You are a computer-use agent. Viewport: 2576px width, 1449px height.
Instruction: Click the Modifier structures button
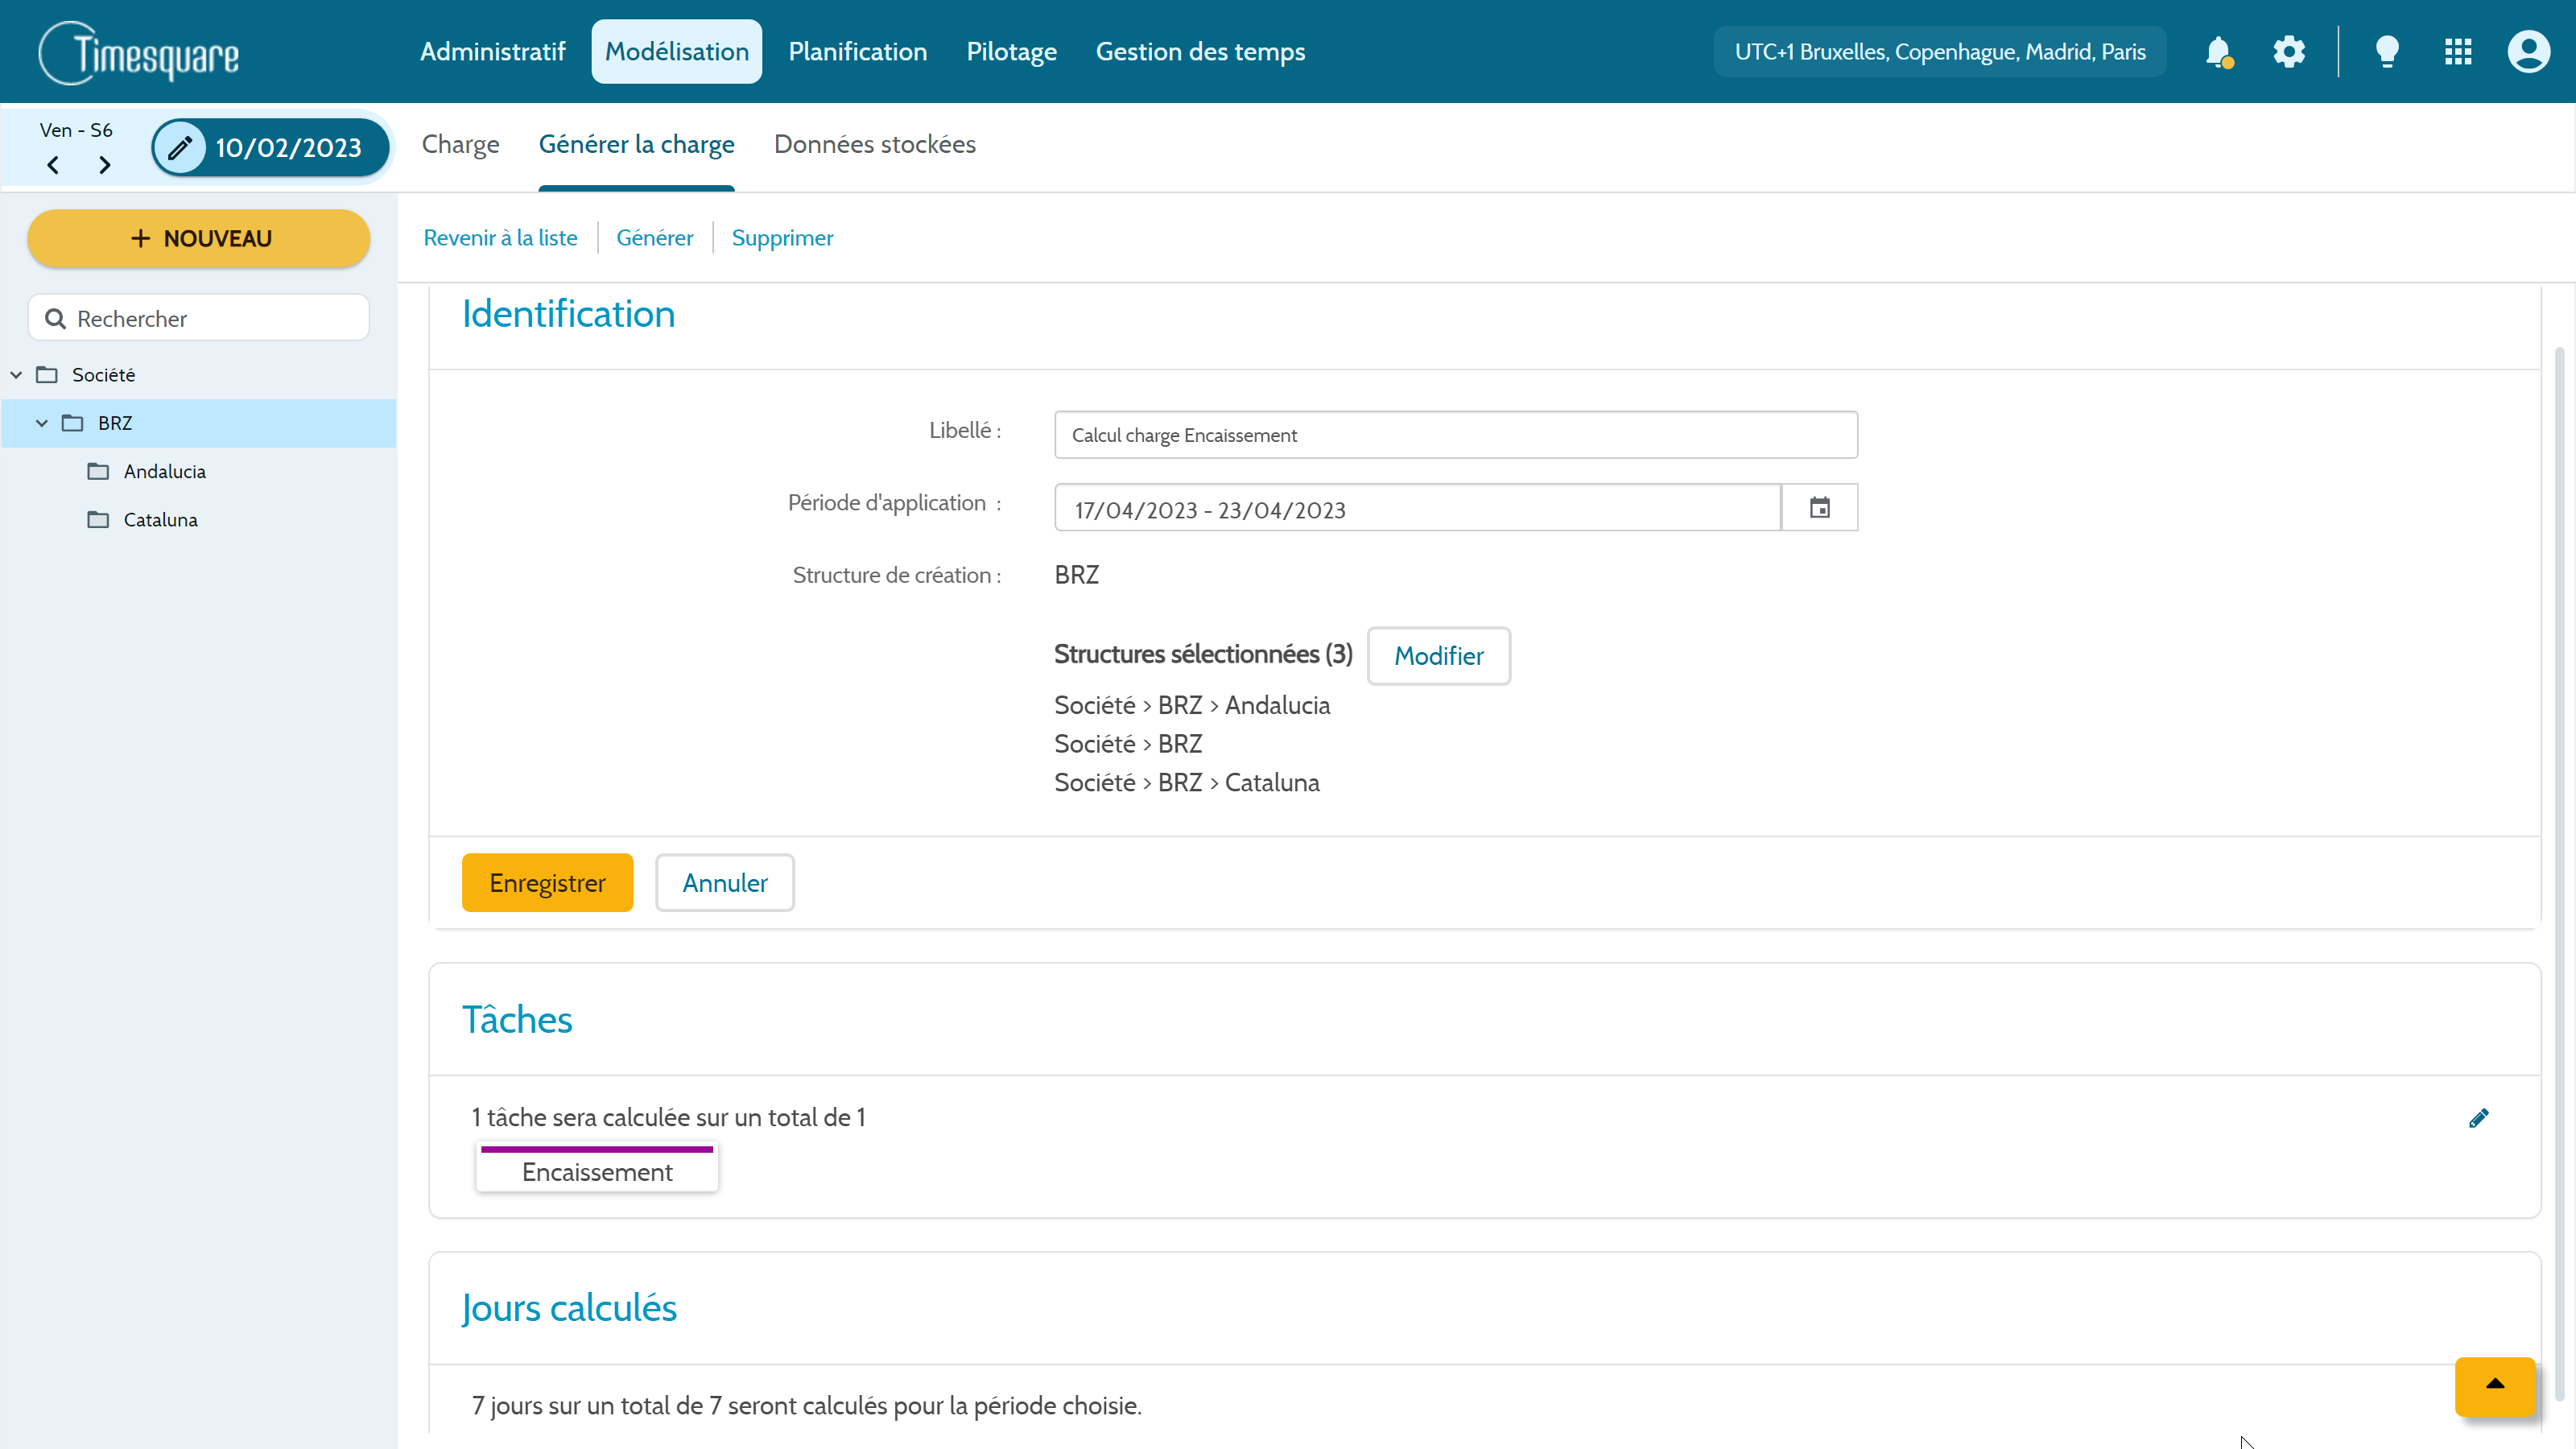point(1439,656)
